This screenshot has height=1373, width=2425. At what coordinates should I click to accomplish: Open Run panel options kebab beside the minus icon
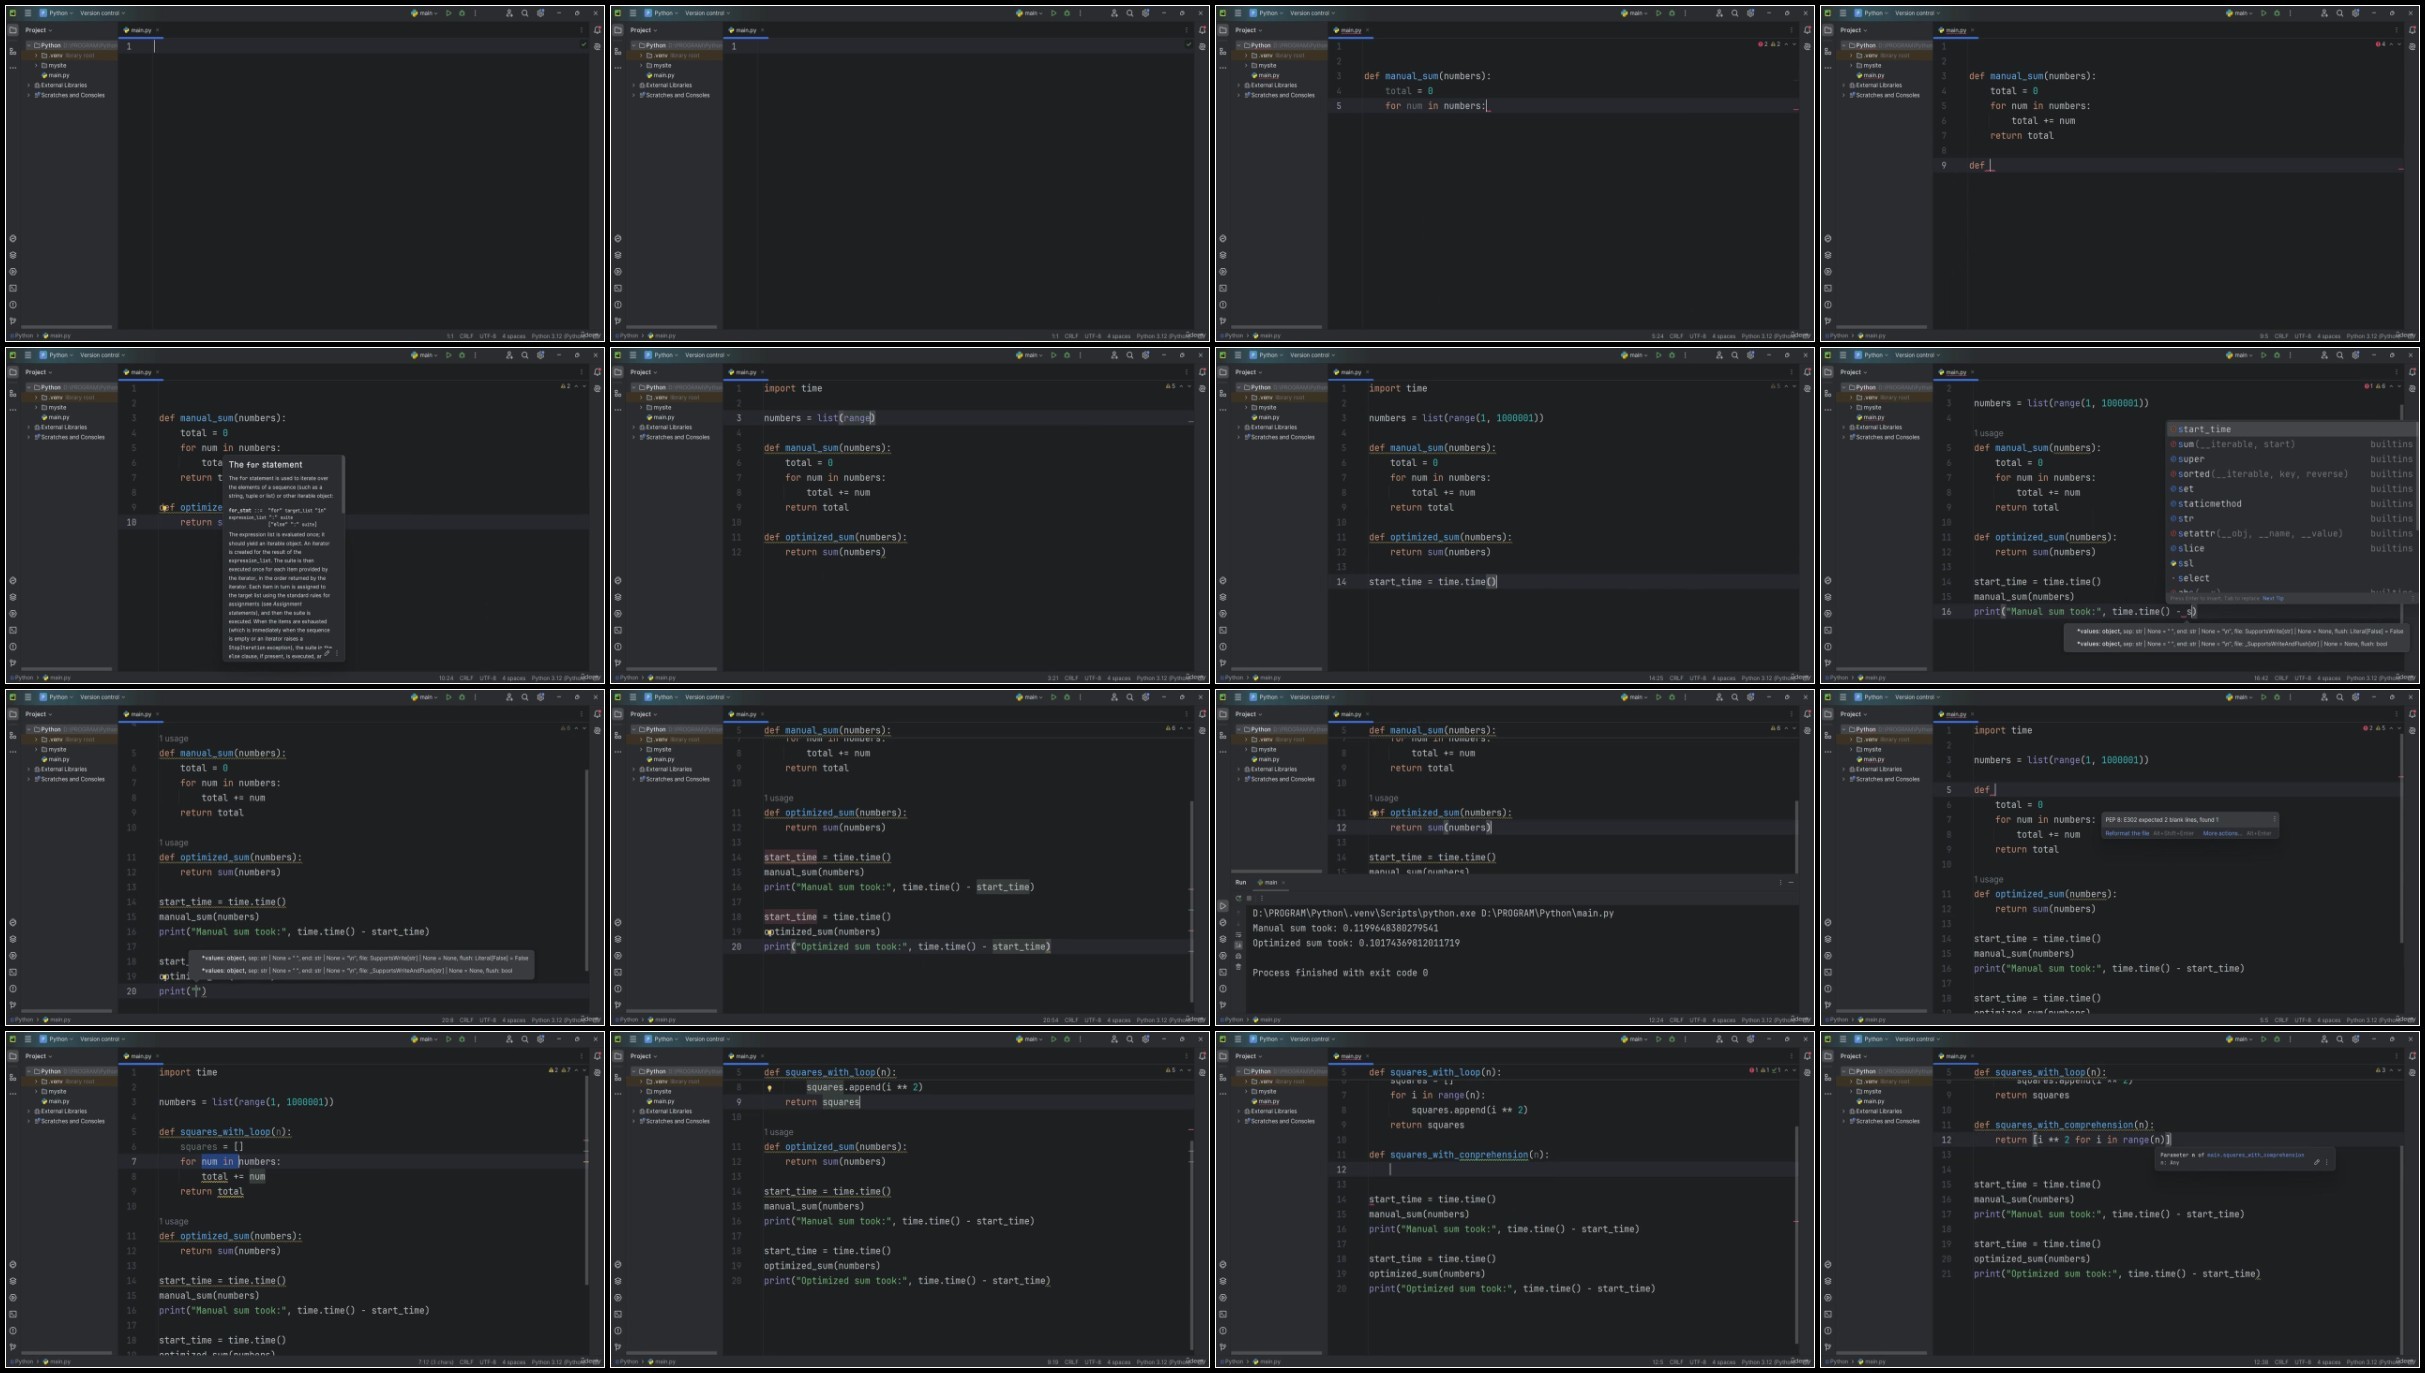point(1780,882)
